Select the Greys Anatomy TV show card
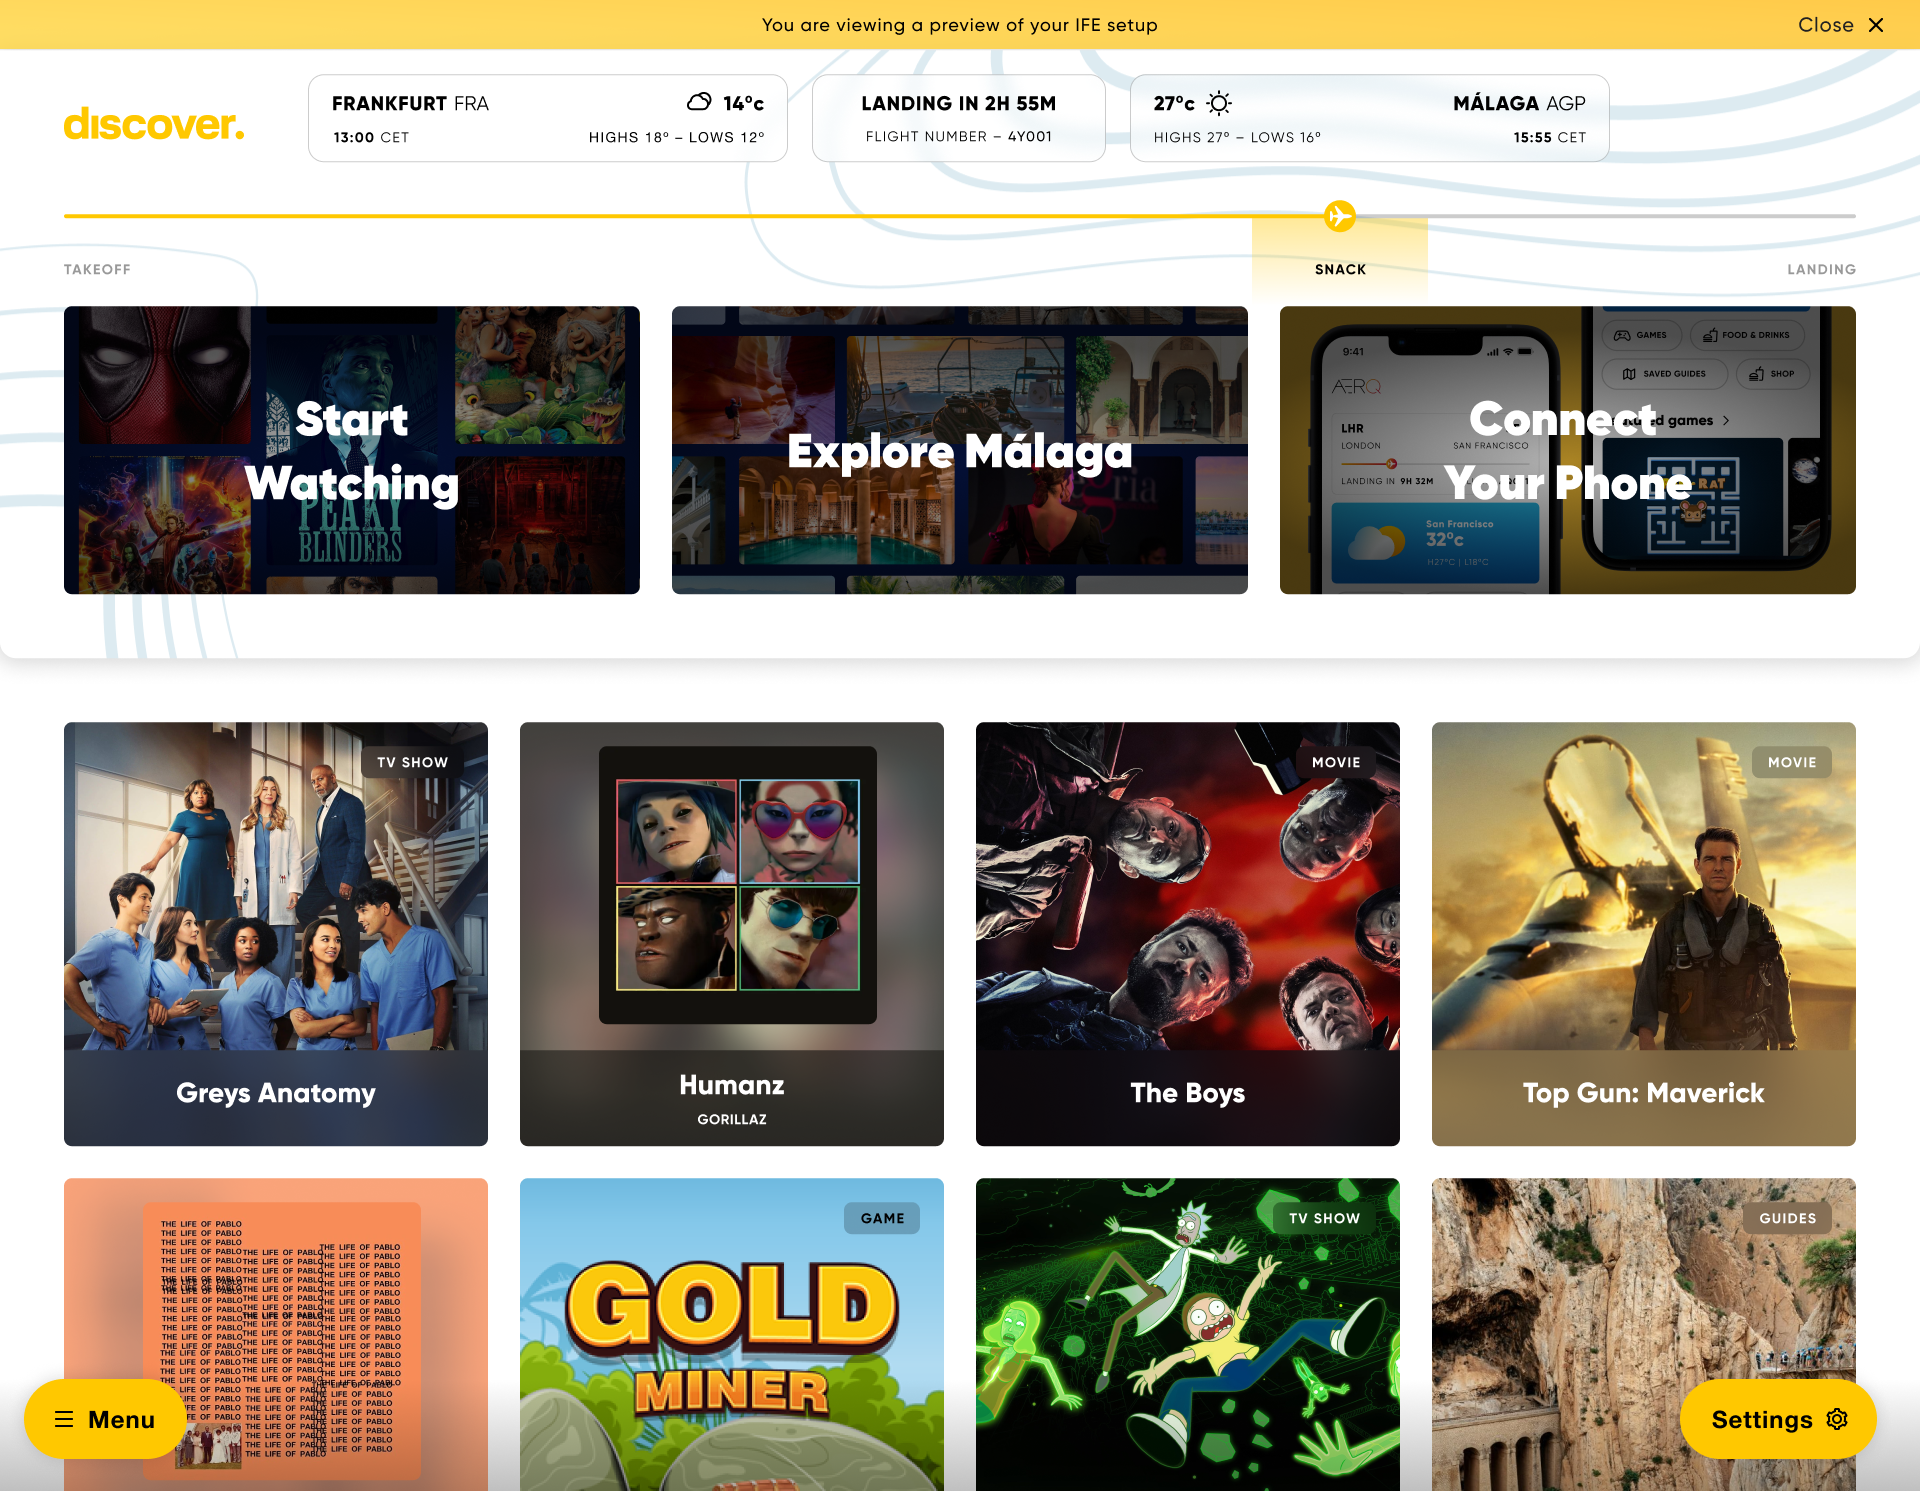The width and height of the screenshot is (1920, 1491). 276,934
